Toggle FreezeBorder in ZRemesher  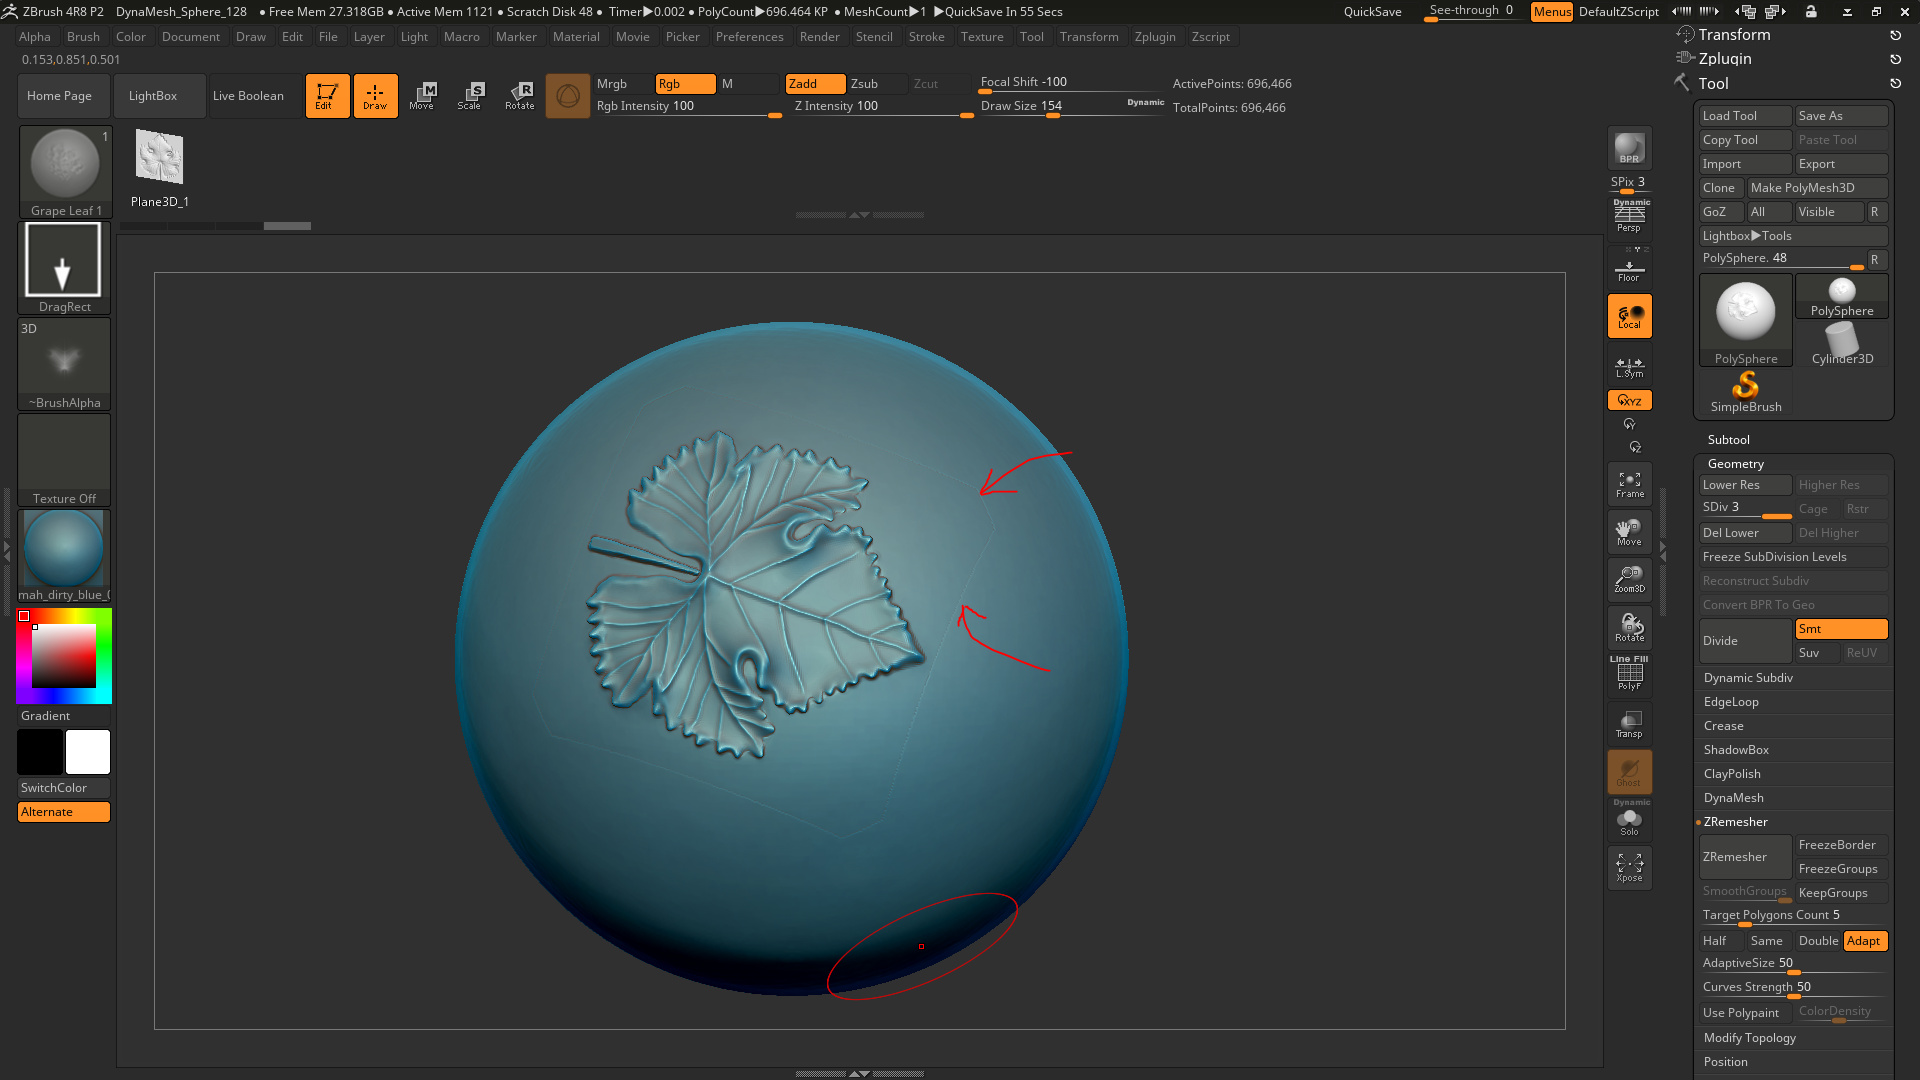point(1841,845)
